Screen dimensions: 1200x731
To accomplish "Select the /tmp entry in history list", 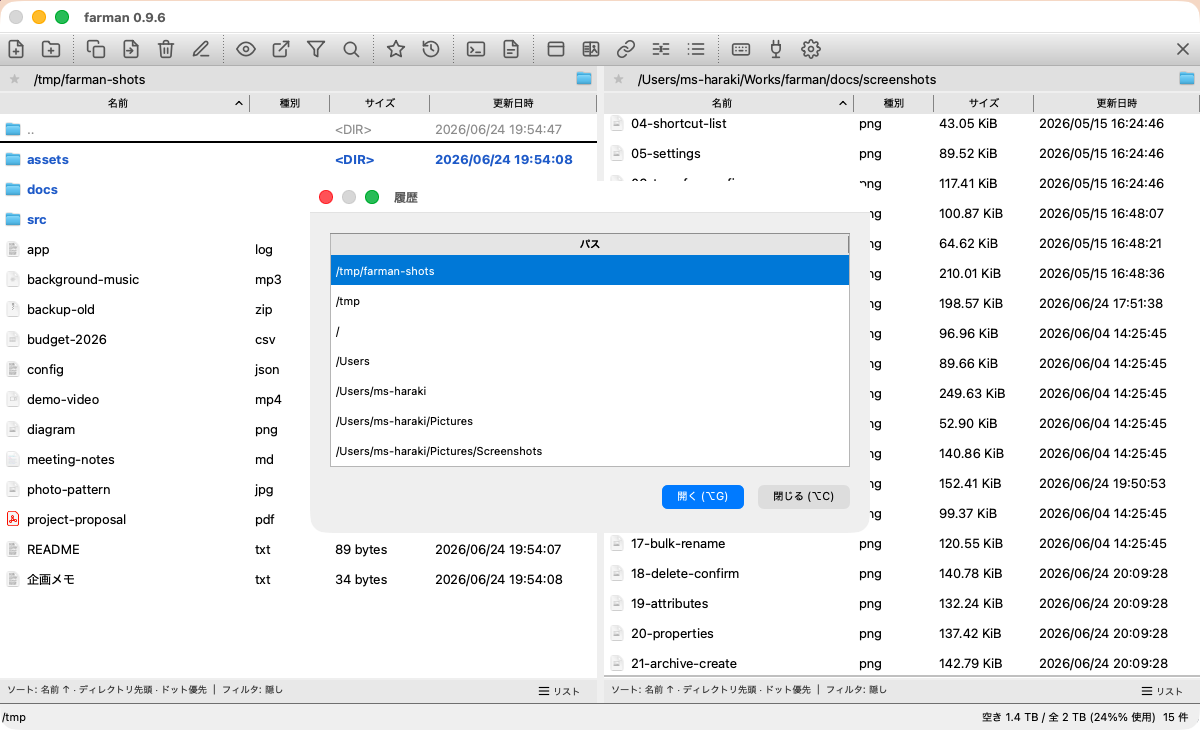I will coord(590,301).
